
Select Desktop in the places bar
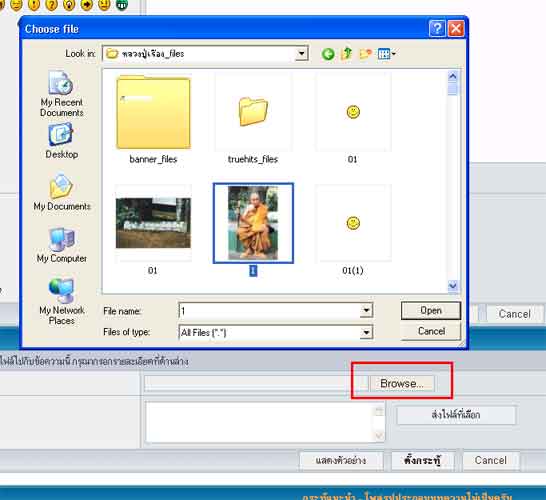coord(62,141)
